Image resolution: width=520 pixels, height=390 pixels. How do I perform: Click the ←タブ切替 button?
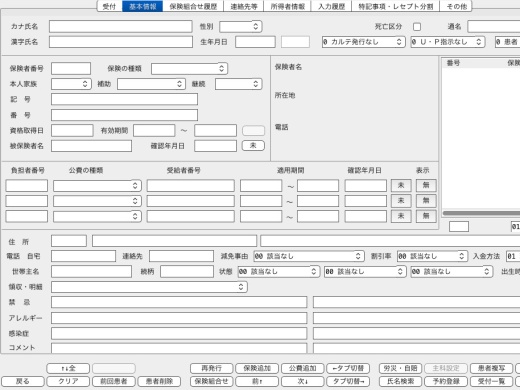point(348,368)
